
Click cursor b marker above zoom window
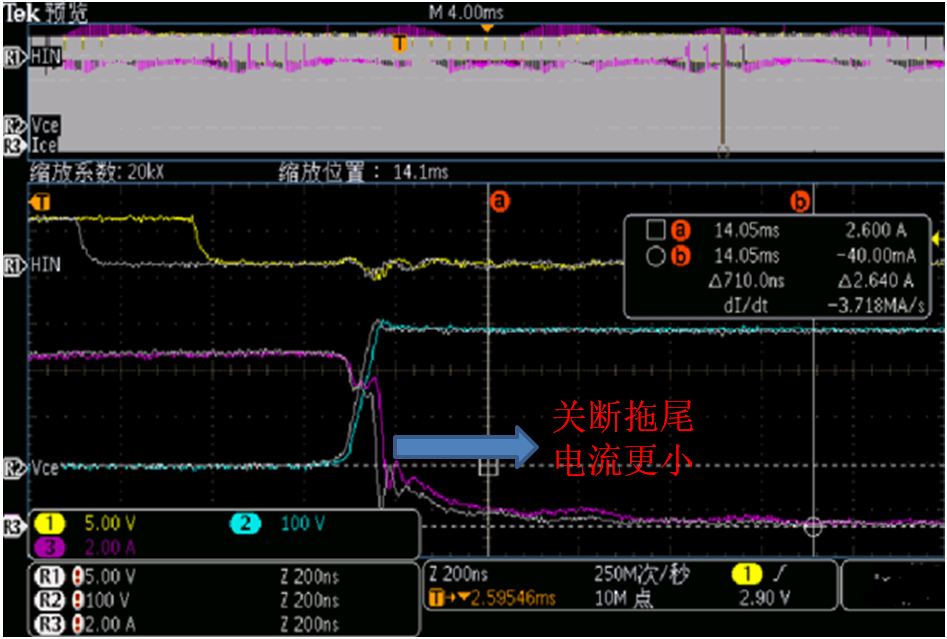point(800,202)
